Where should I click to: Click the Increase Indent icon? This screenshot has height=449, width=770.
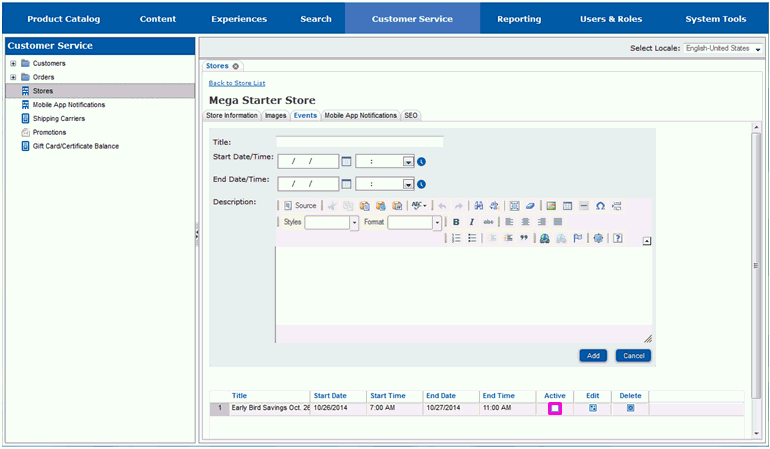click(x=508, y=238)
